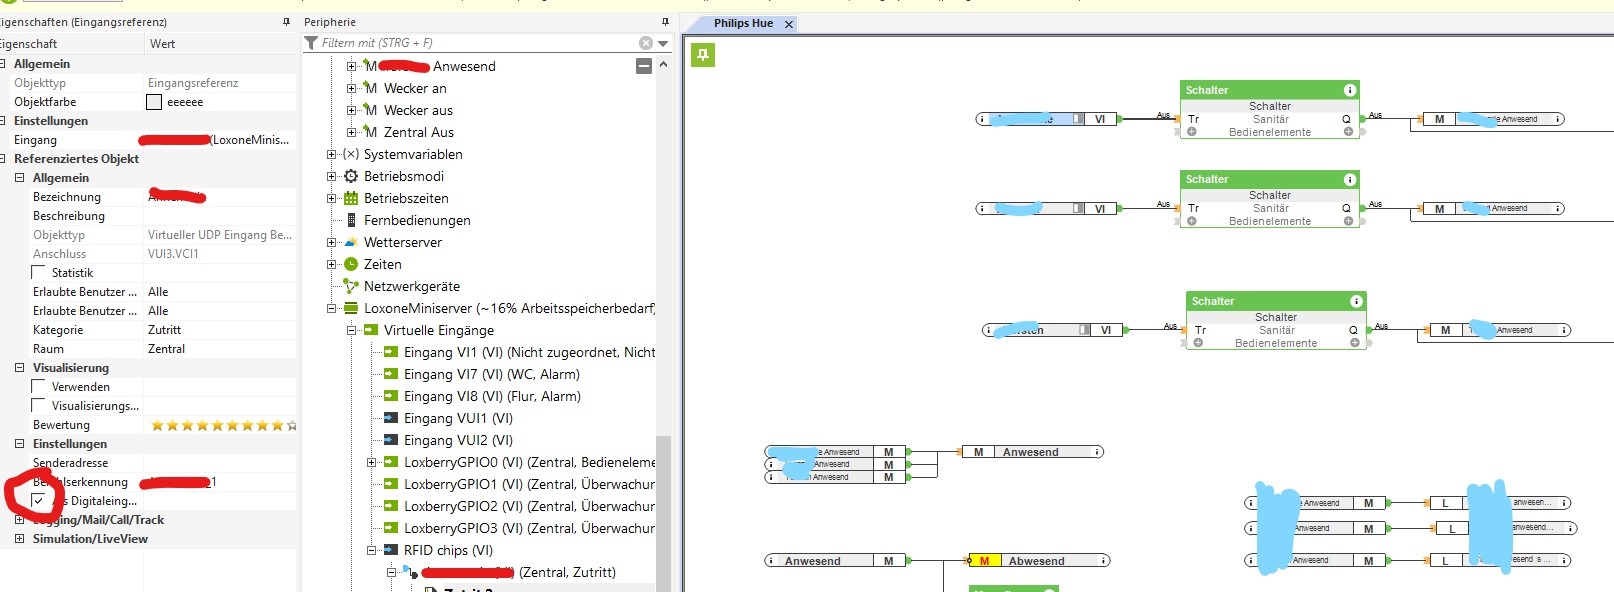Open the Objektfarbe color swatch

(154, 102)
